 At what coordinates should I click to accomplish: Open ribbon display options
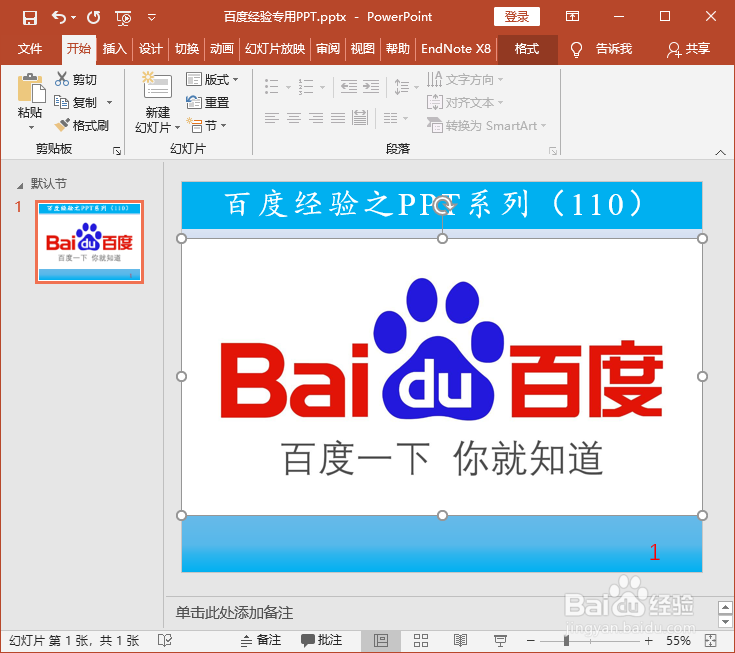point(572,16)
